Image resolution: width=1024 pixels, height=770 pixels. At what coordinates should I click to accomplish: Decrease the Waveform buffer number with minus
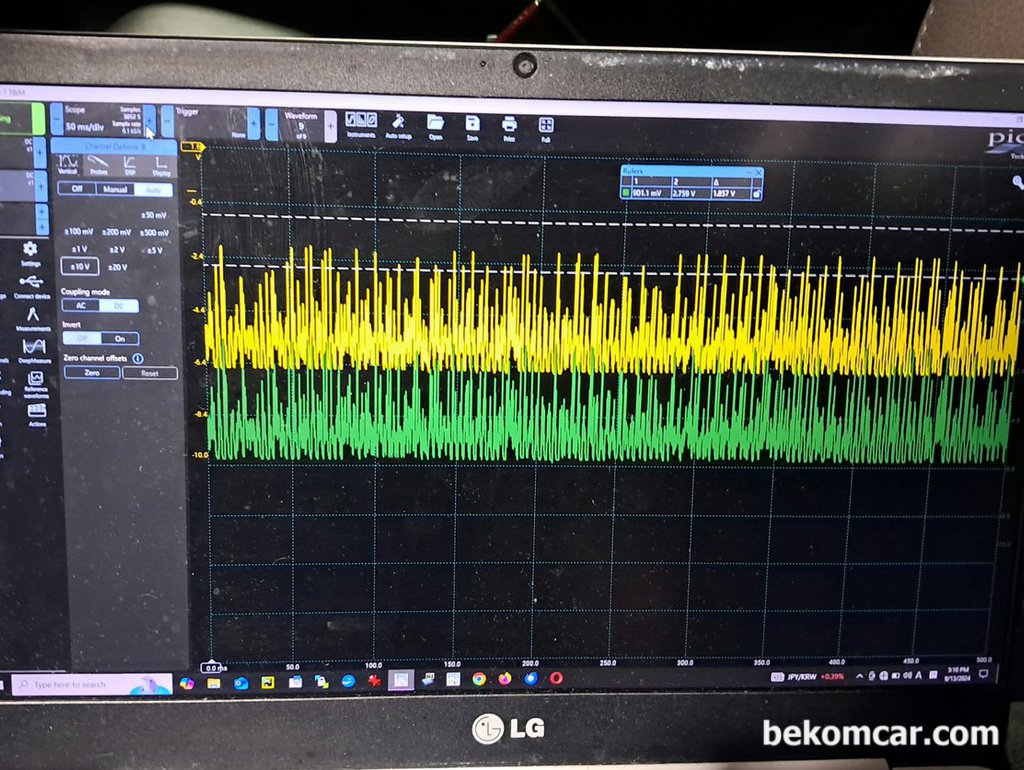[272, 125]
